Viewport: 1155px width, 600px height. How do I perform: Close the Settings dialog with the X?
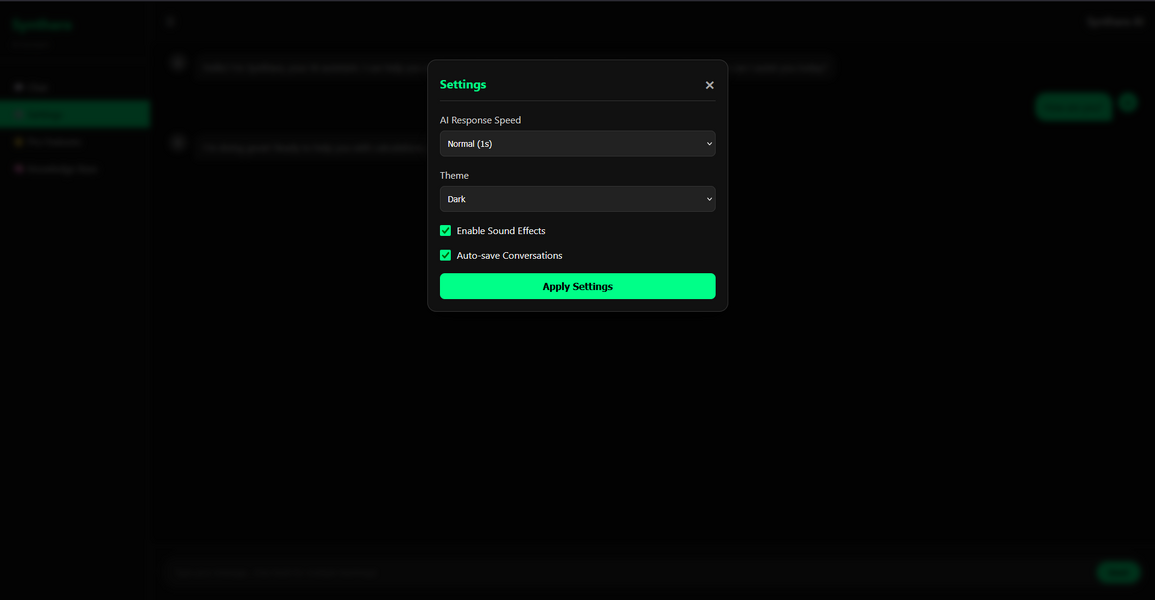click(x=709, y=85)
